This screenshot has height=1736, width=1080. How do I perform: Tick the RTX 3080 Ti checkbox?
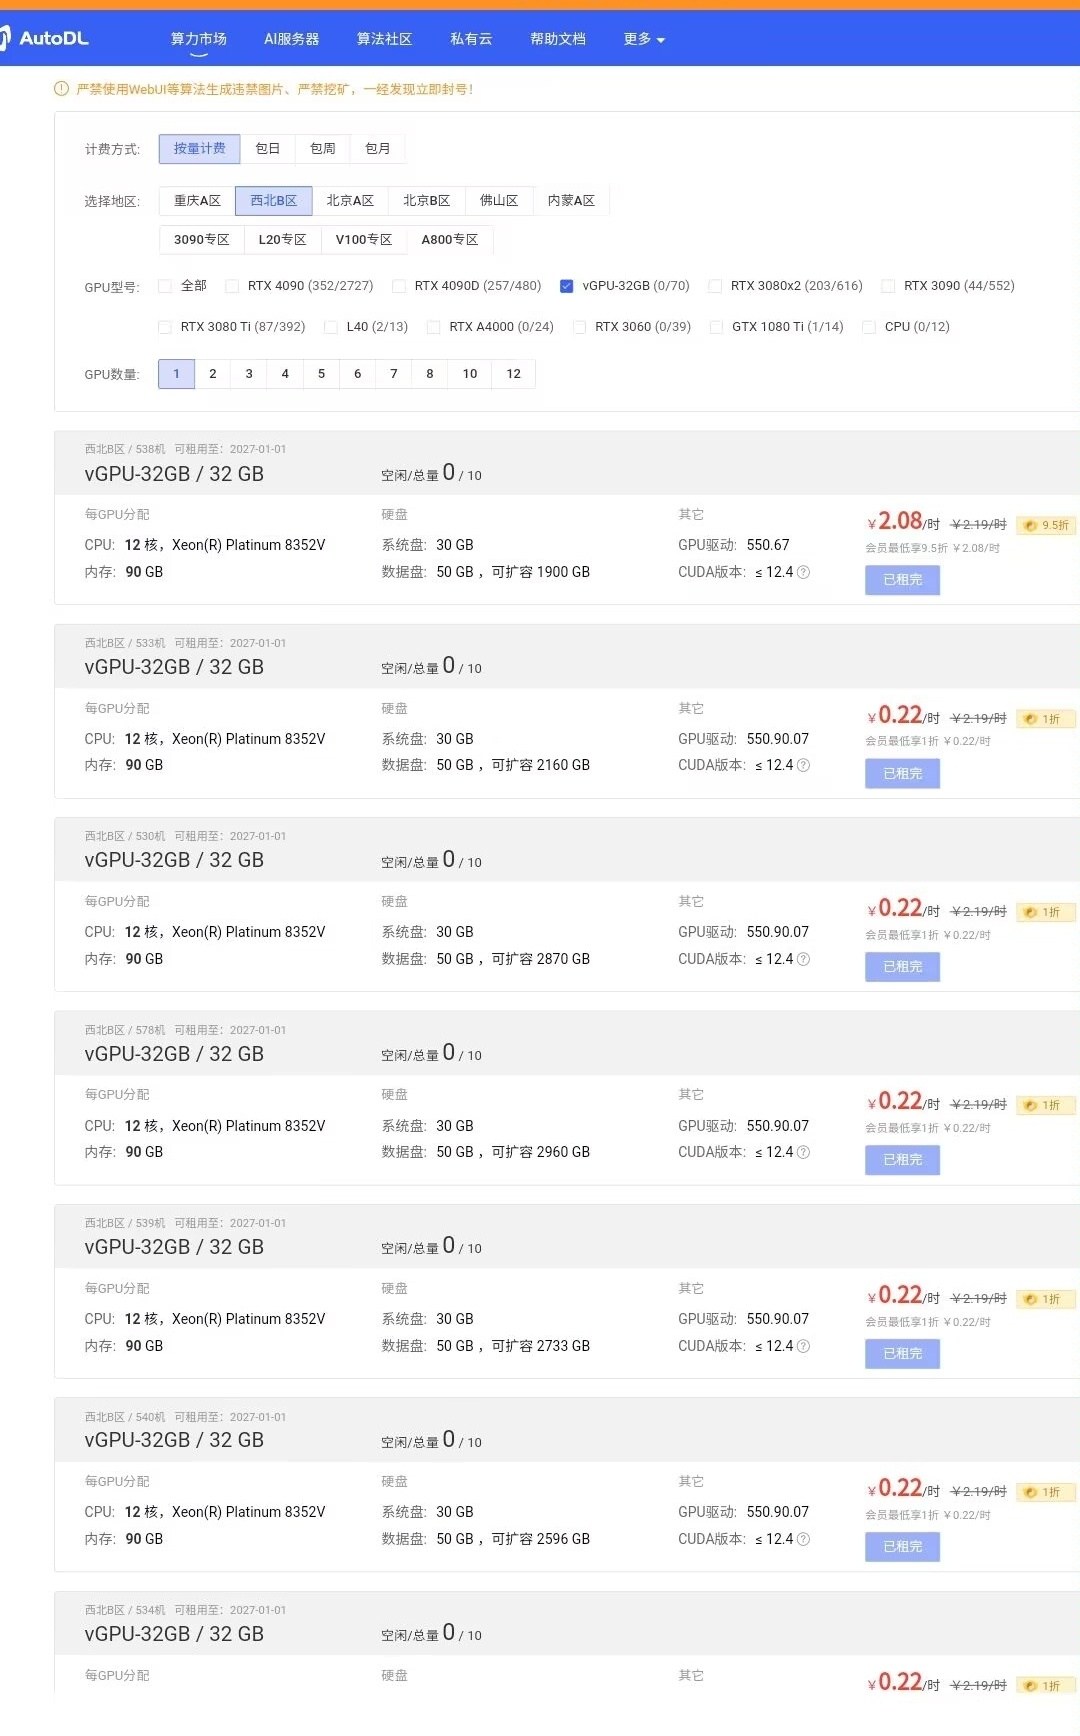click(x=165, y=327)
